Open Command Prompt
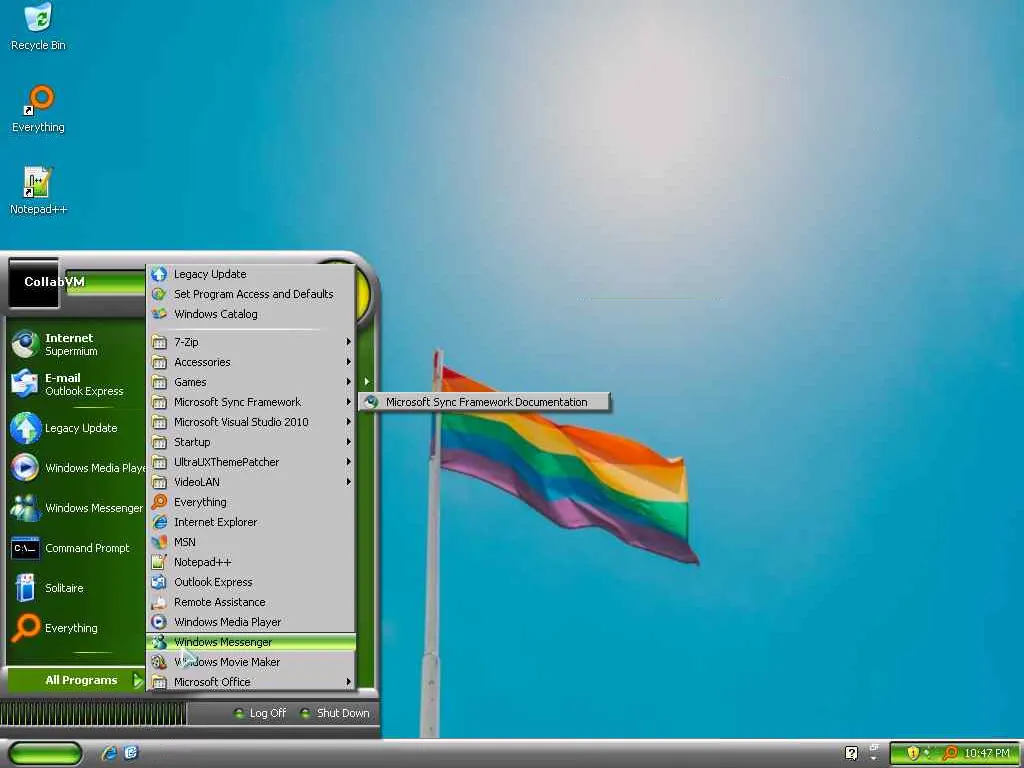Viewport: 1024px width, 768px height. click(76, 549)
